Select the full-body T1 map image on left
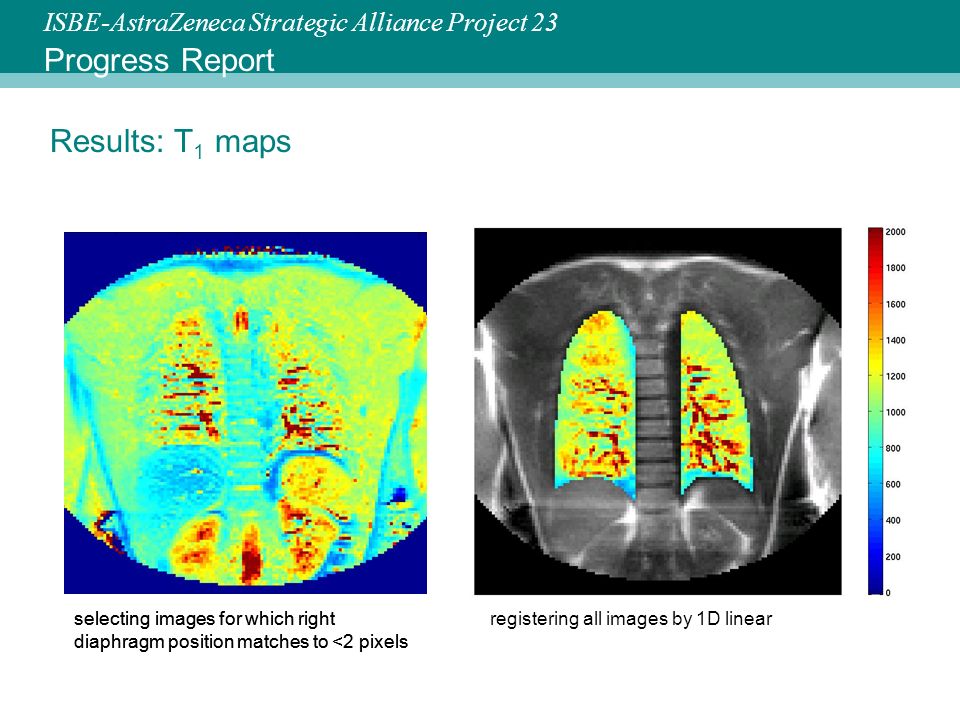960x720 pixels. [246, 413]
